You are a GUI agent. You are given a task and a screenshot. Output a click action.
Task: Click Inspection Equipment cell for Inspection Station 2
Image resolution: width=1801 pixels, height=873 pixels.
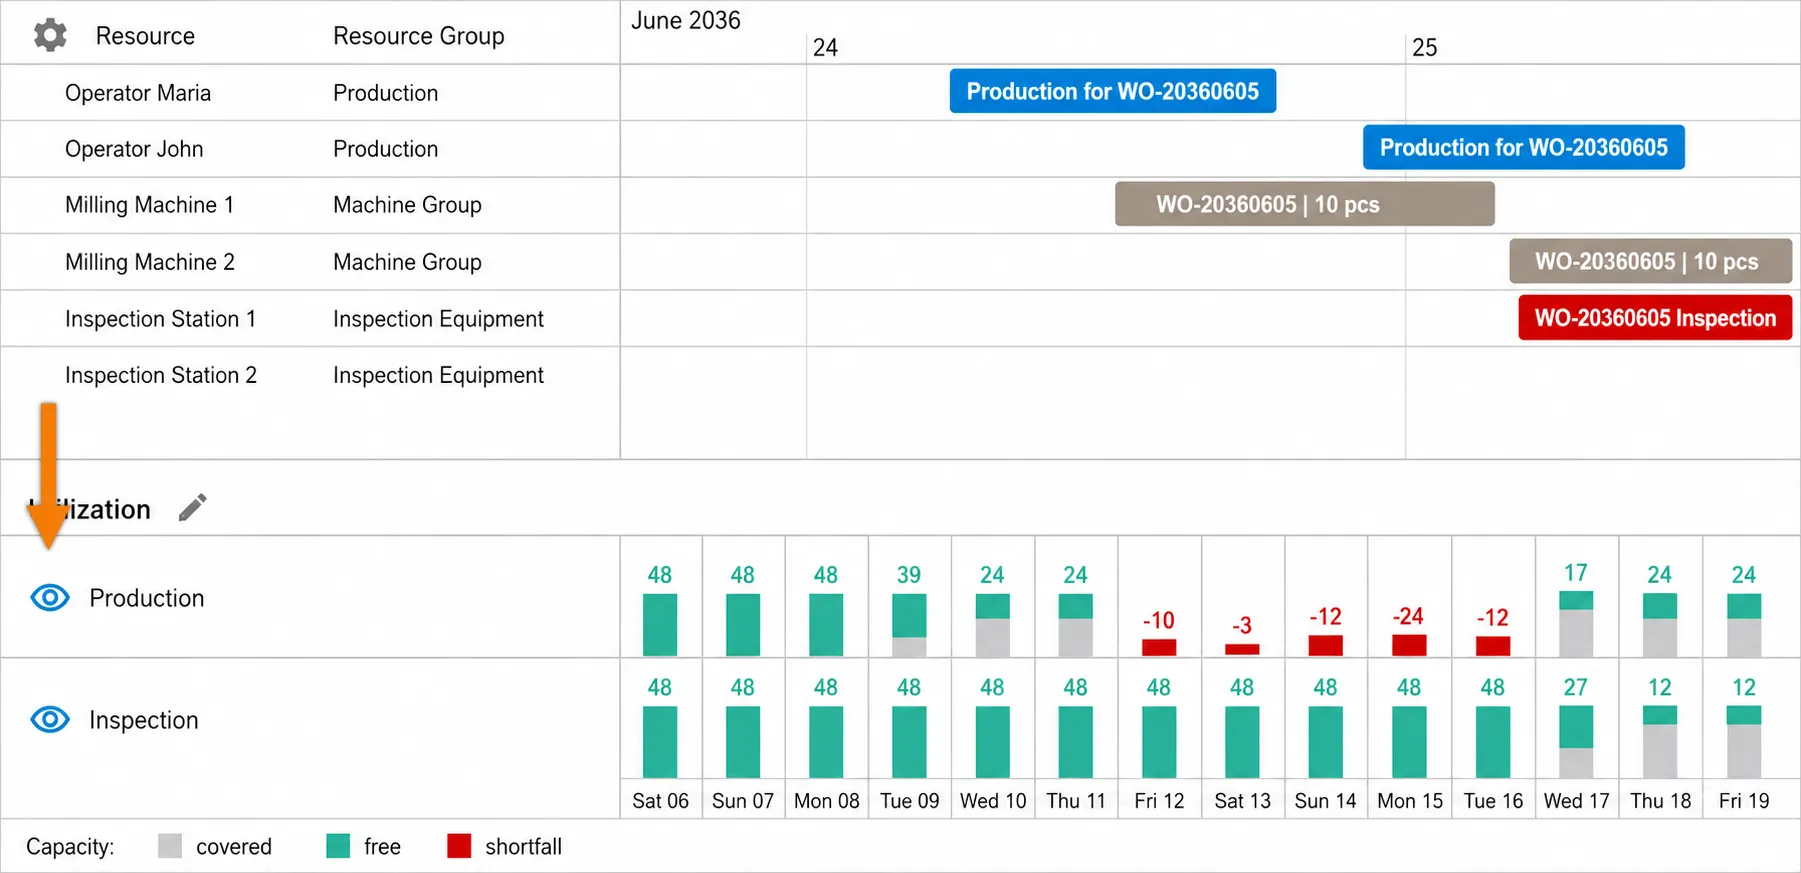point(438,375)
